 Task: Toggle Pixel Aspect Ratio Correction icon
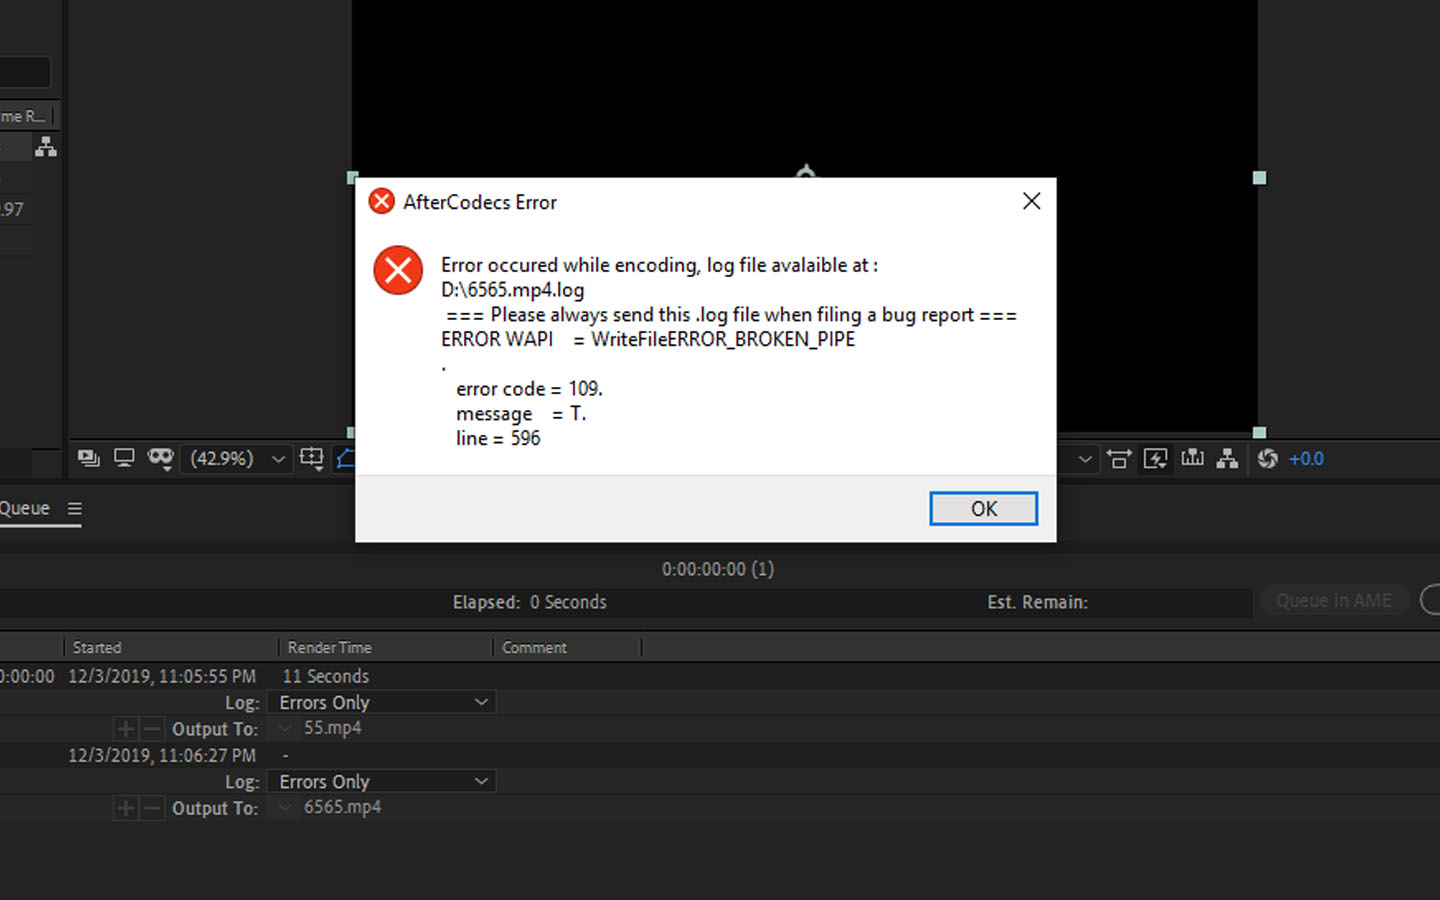coord(1119,458)
